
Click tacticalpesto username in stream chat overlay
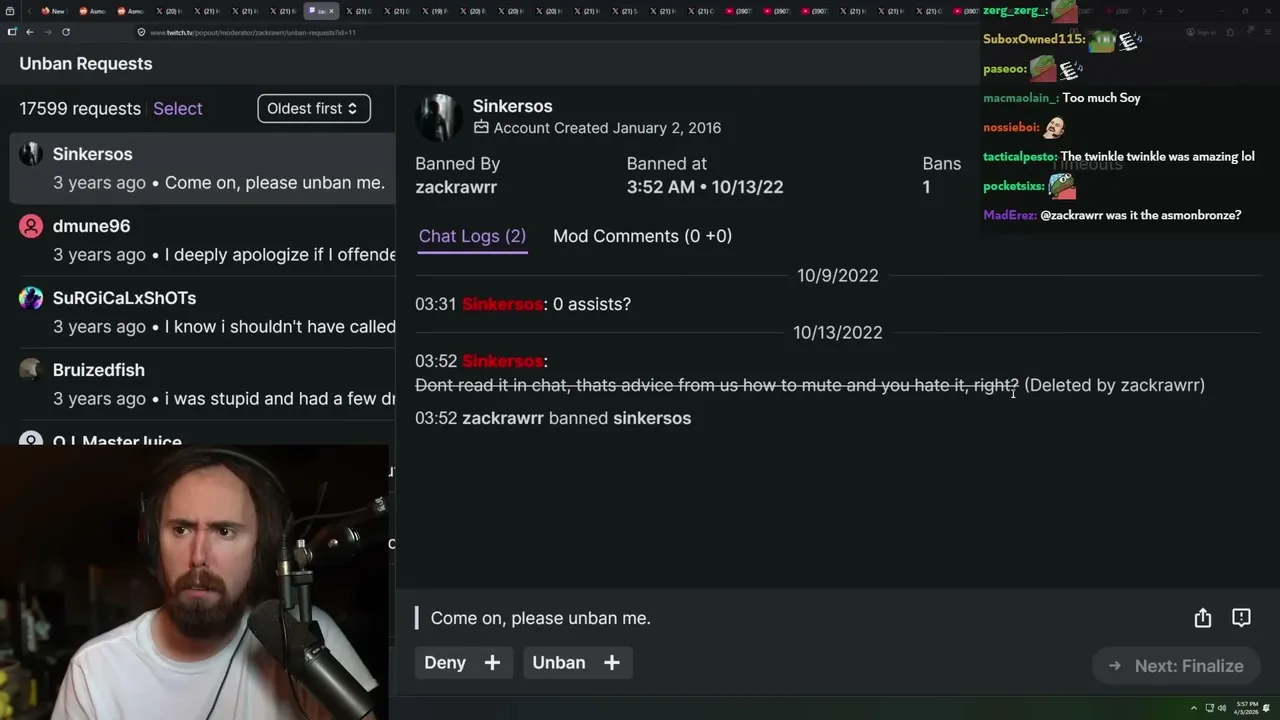1020,156
